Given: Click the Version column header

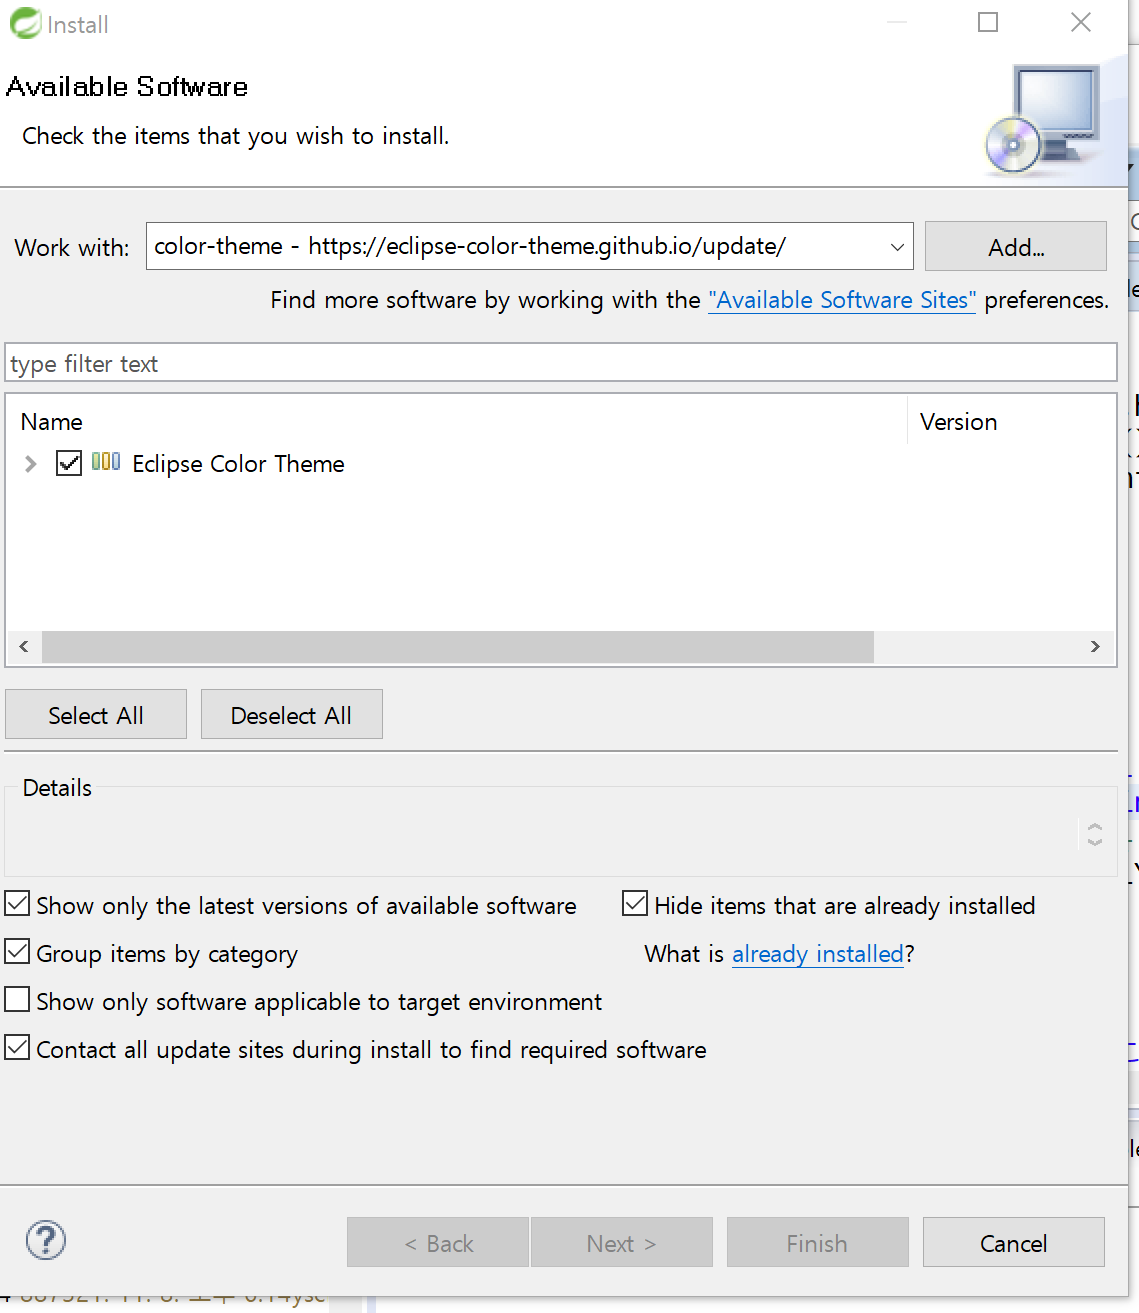Looking at the screenshot, I should (x=1011, y=421).
